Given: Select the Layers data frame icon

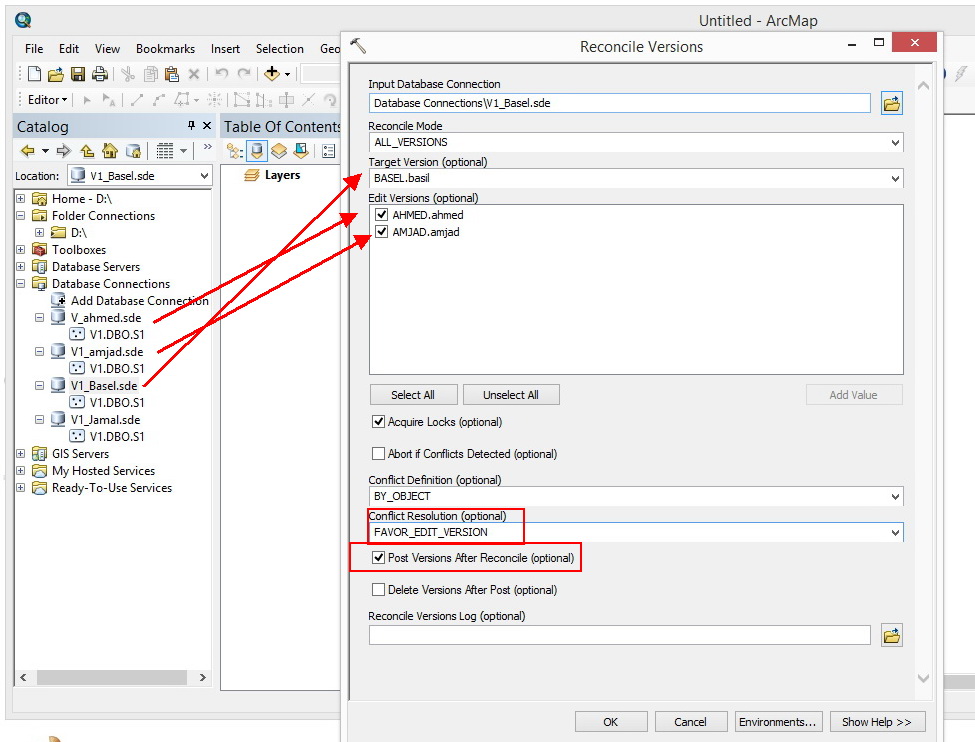Looking at the screenshot, I should [x=252, y=175].
